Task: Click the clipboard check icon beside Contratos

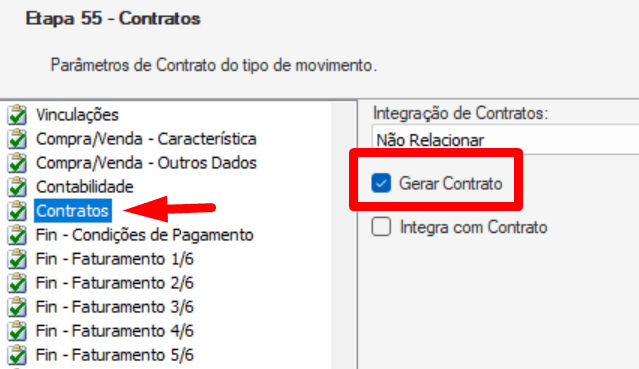Action: (17, 211)
